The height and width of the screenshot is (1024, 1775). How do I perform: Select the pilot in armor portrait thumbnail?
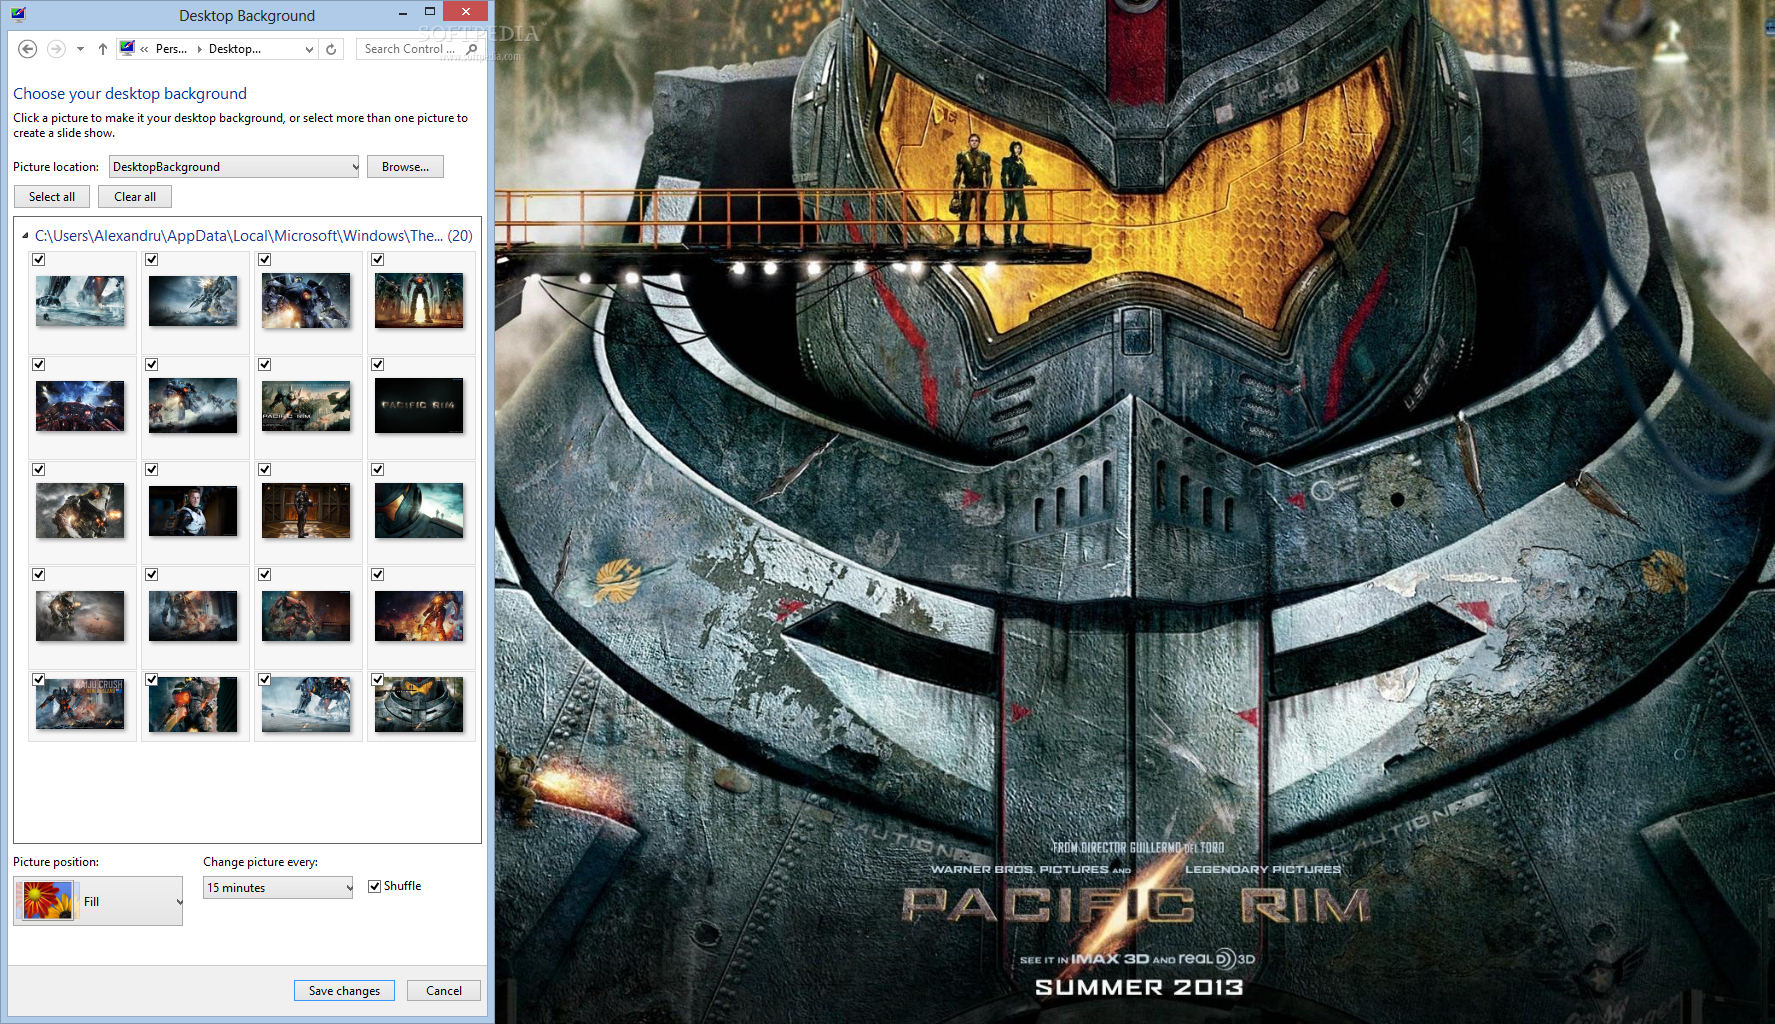(x=193, y=511)
